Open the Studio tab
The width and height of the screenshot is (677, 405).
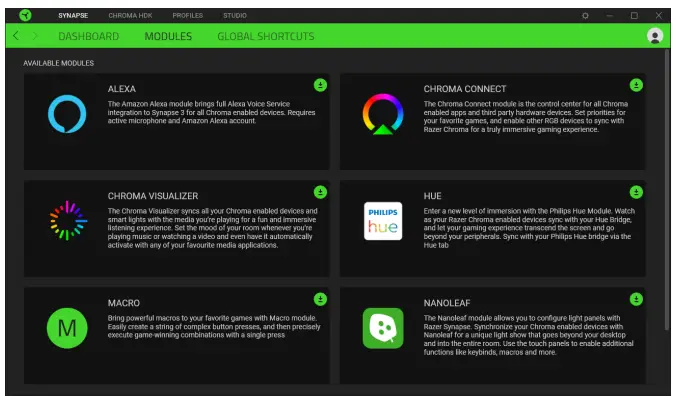click(235, 16)
